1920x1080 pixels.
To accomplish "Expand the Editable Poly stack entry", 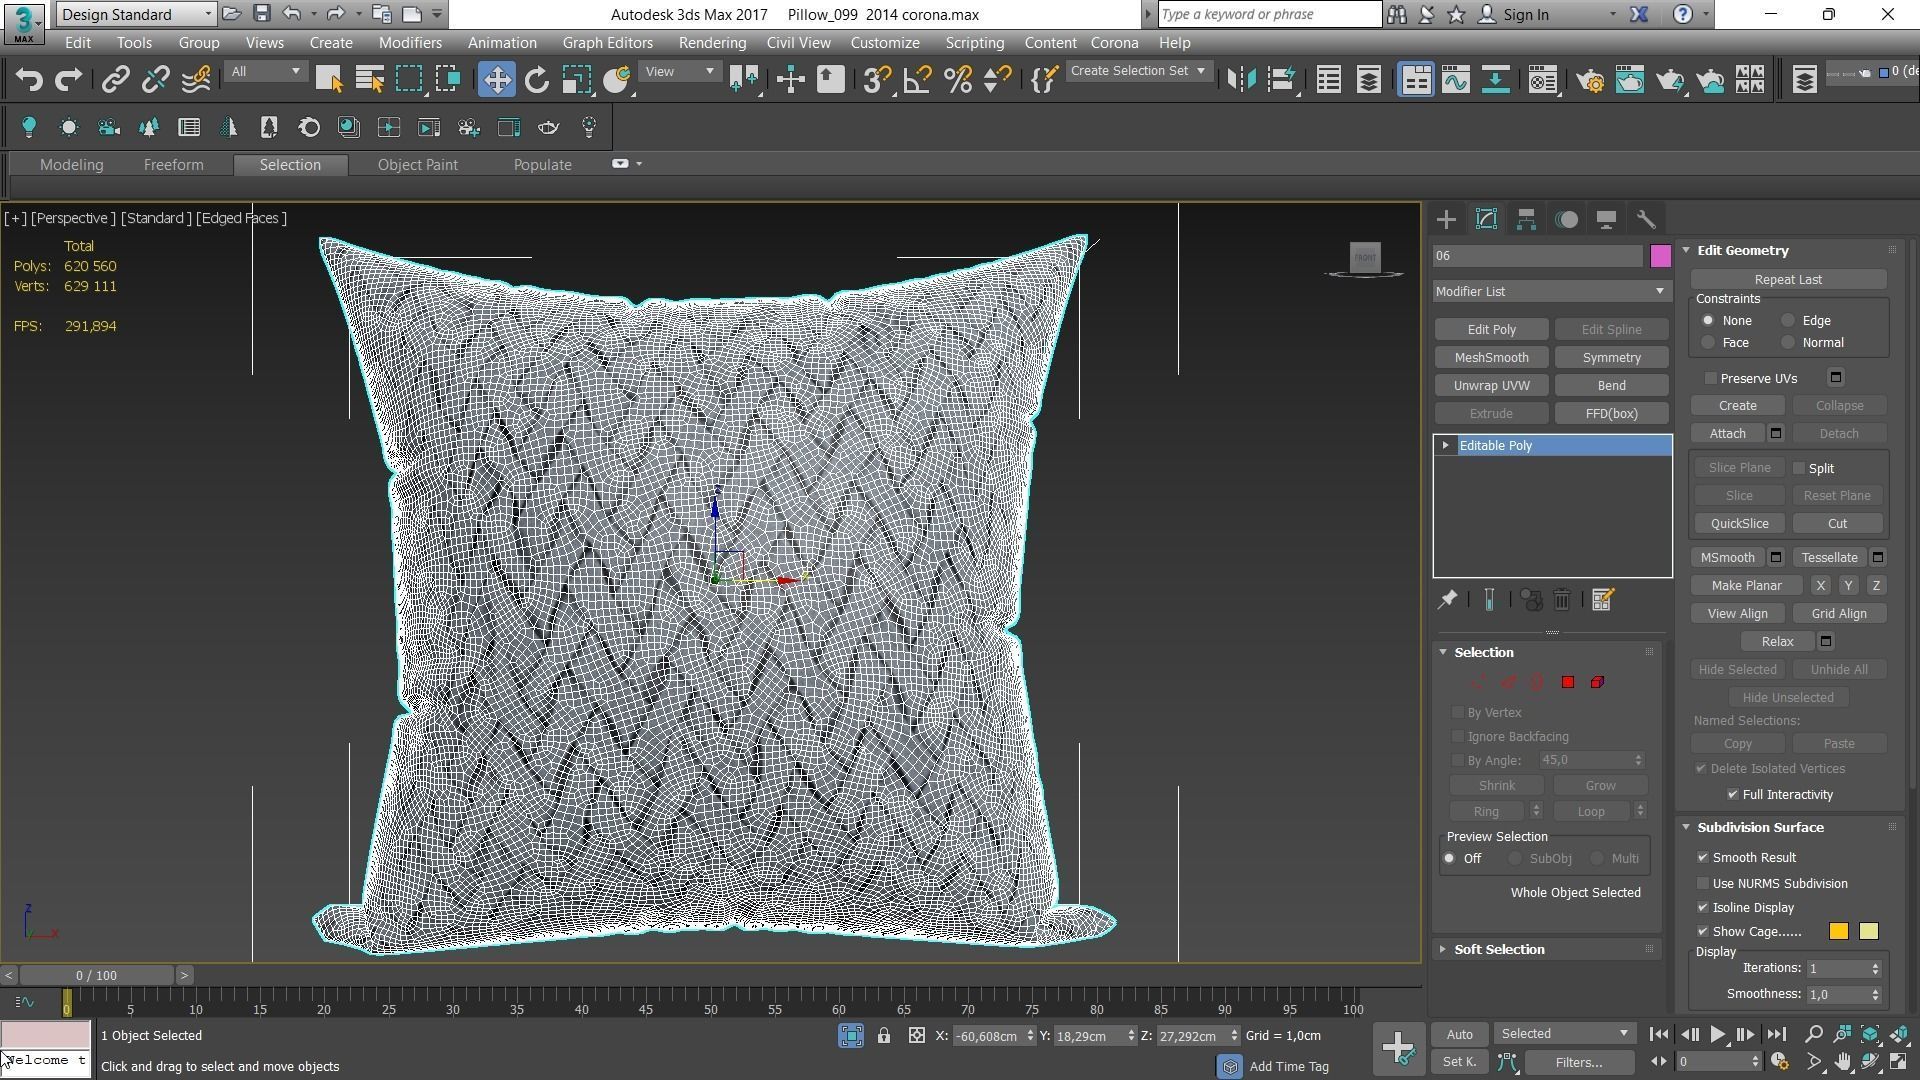I will coord(1445,446).
